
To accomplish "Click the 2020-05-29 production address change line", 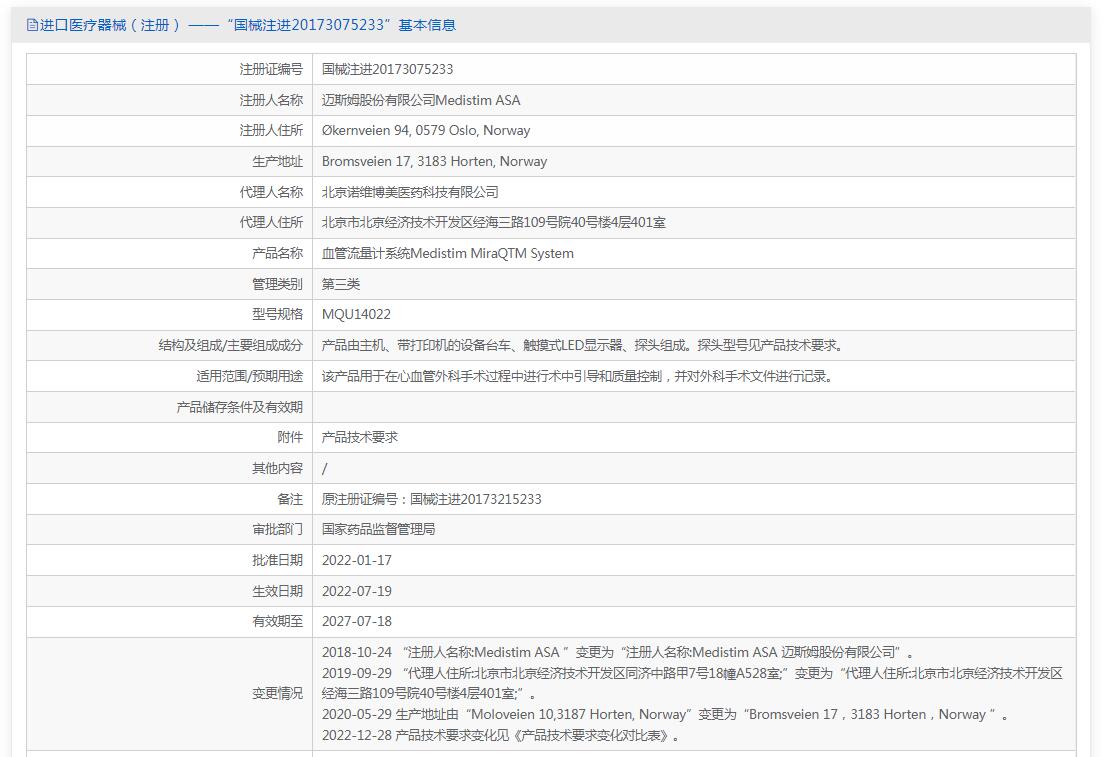I will [665, 715].
